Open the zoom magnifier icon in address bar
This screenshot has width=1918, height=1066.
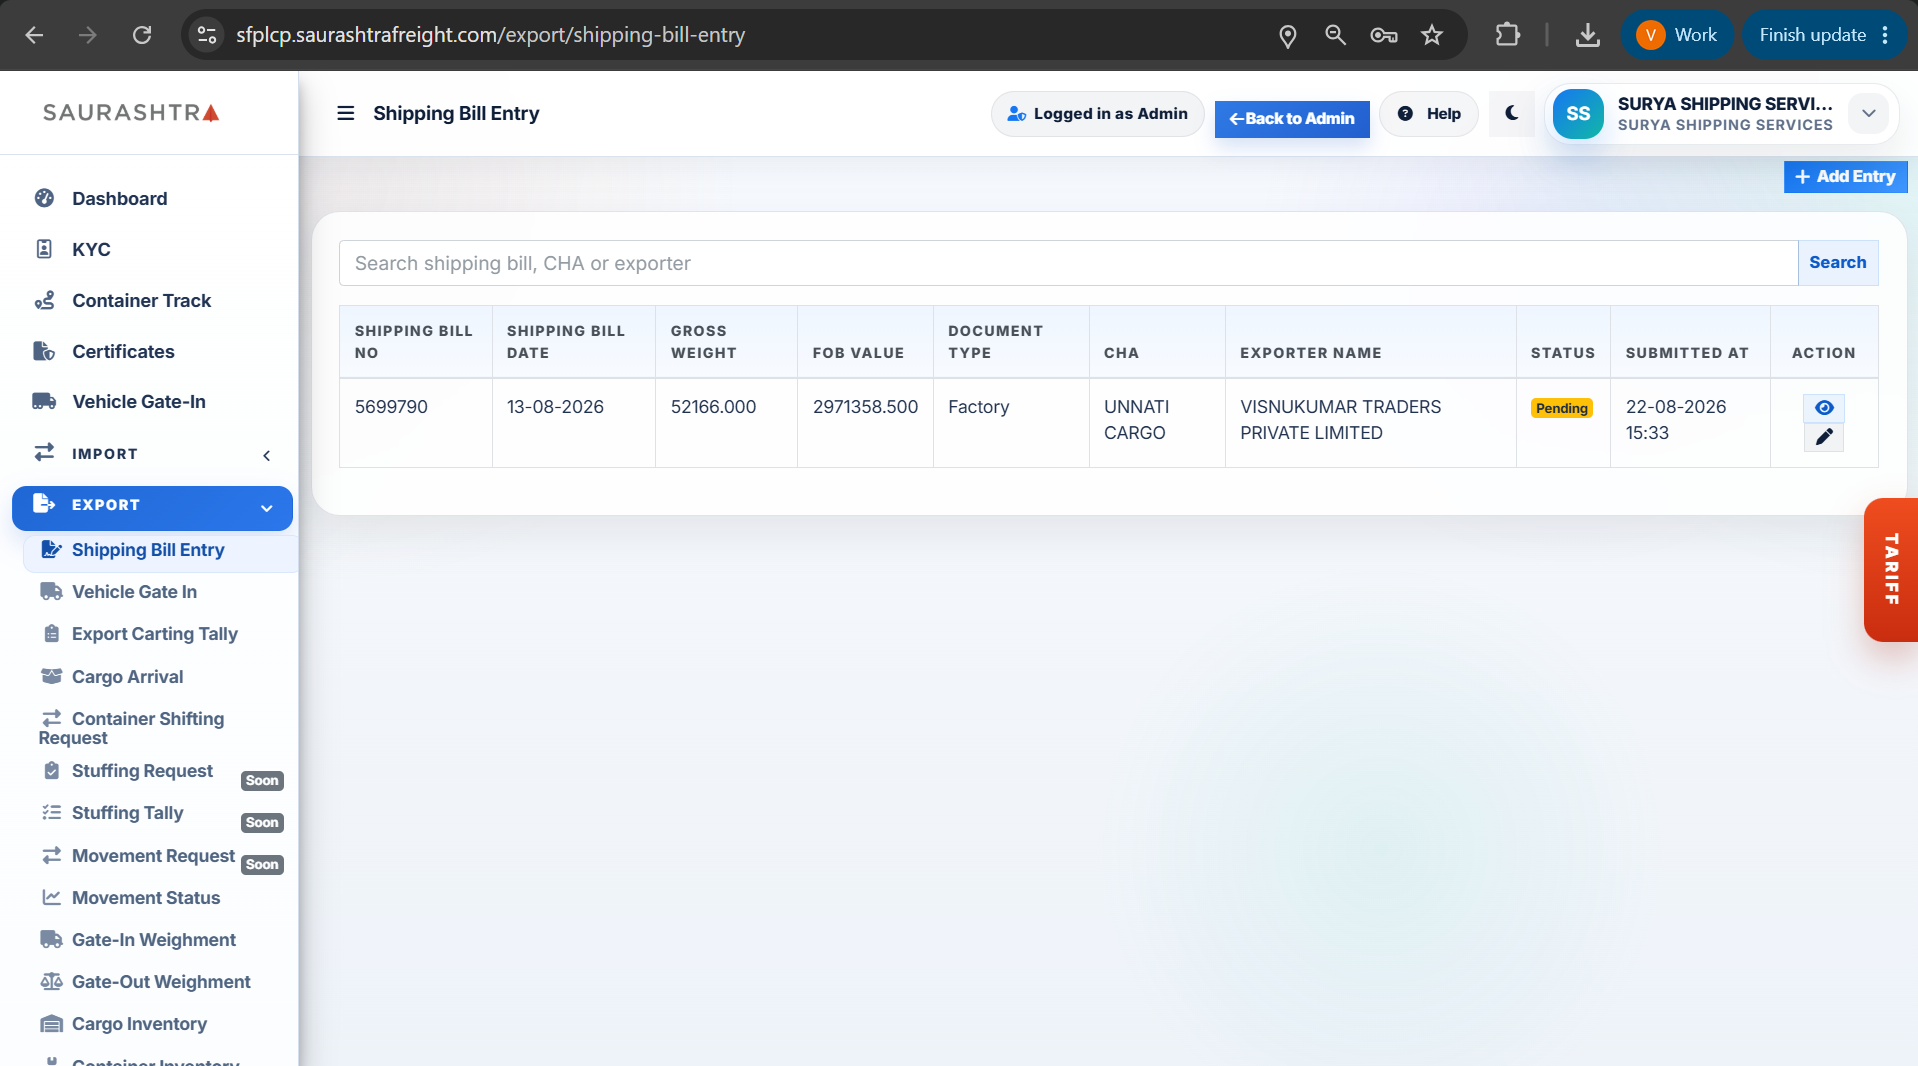1335,35
